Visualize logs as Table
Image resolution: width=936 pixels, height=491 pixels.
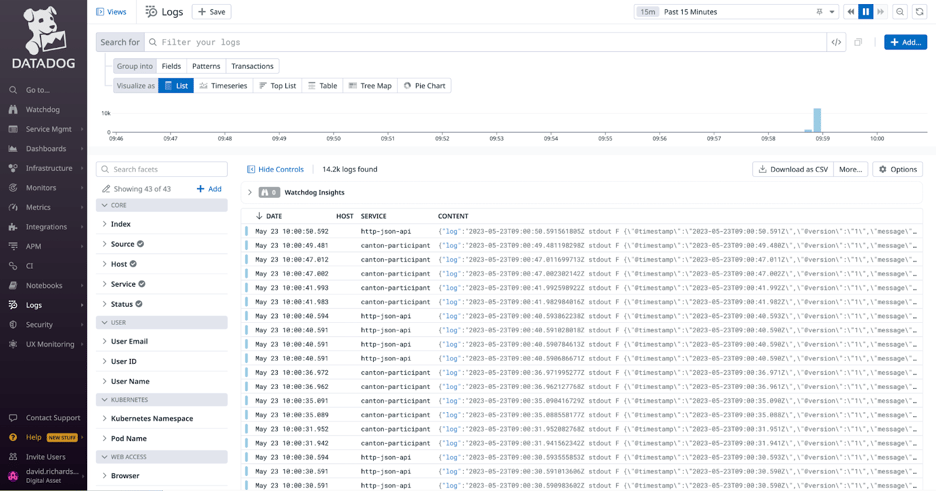click(322, 86)
